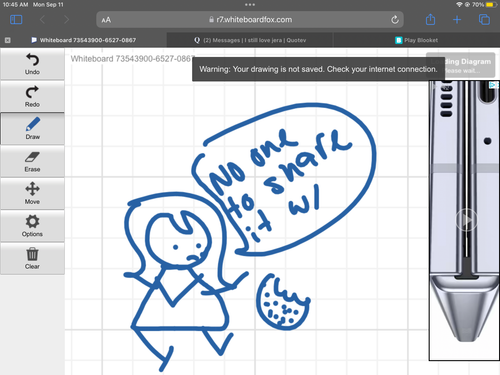Clear the whiteboard with trash icon
Viewport: 500px width, 375px height.
point(32,258)
